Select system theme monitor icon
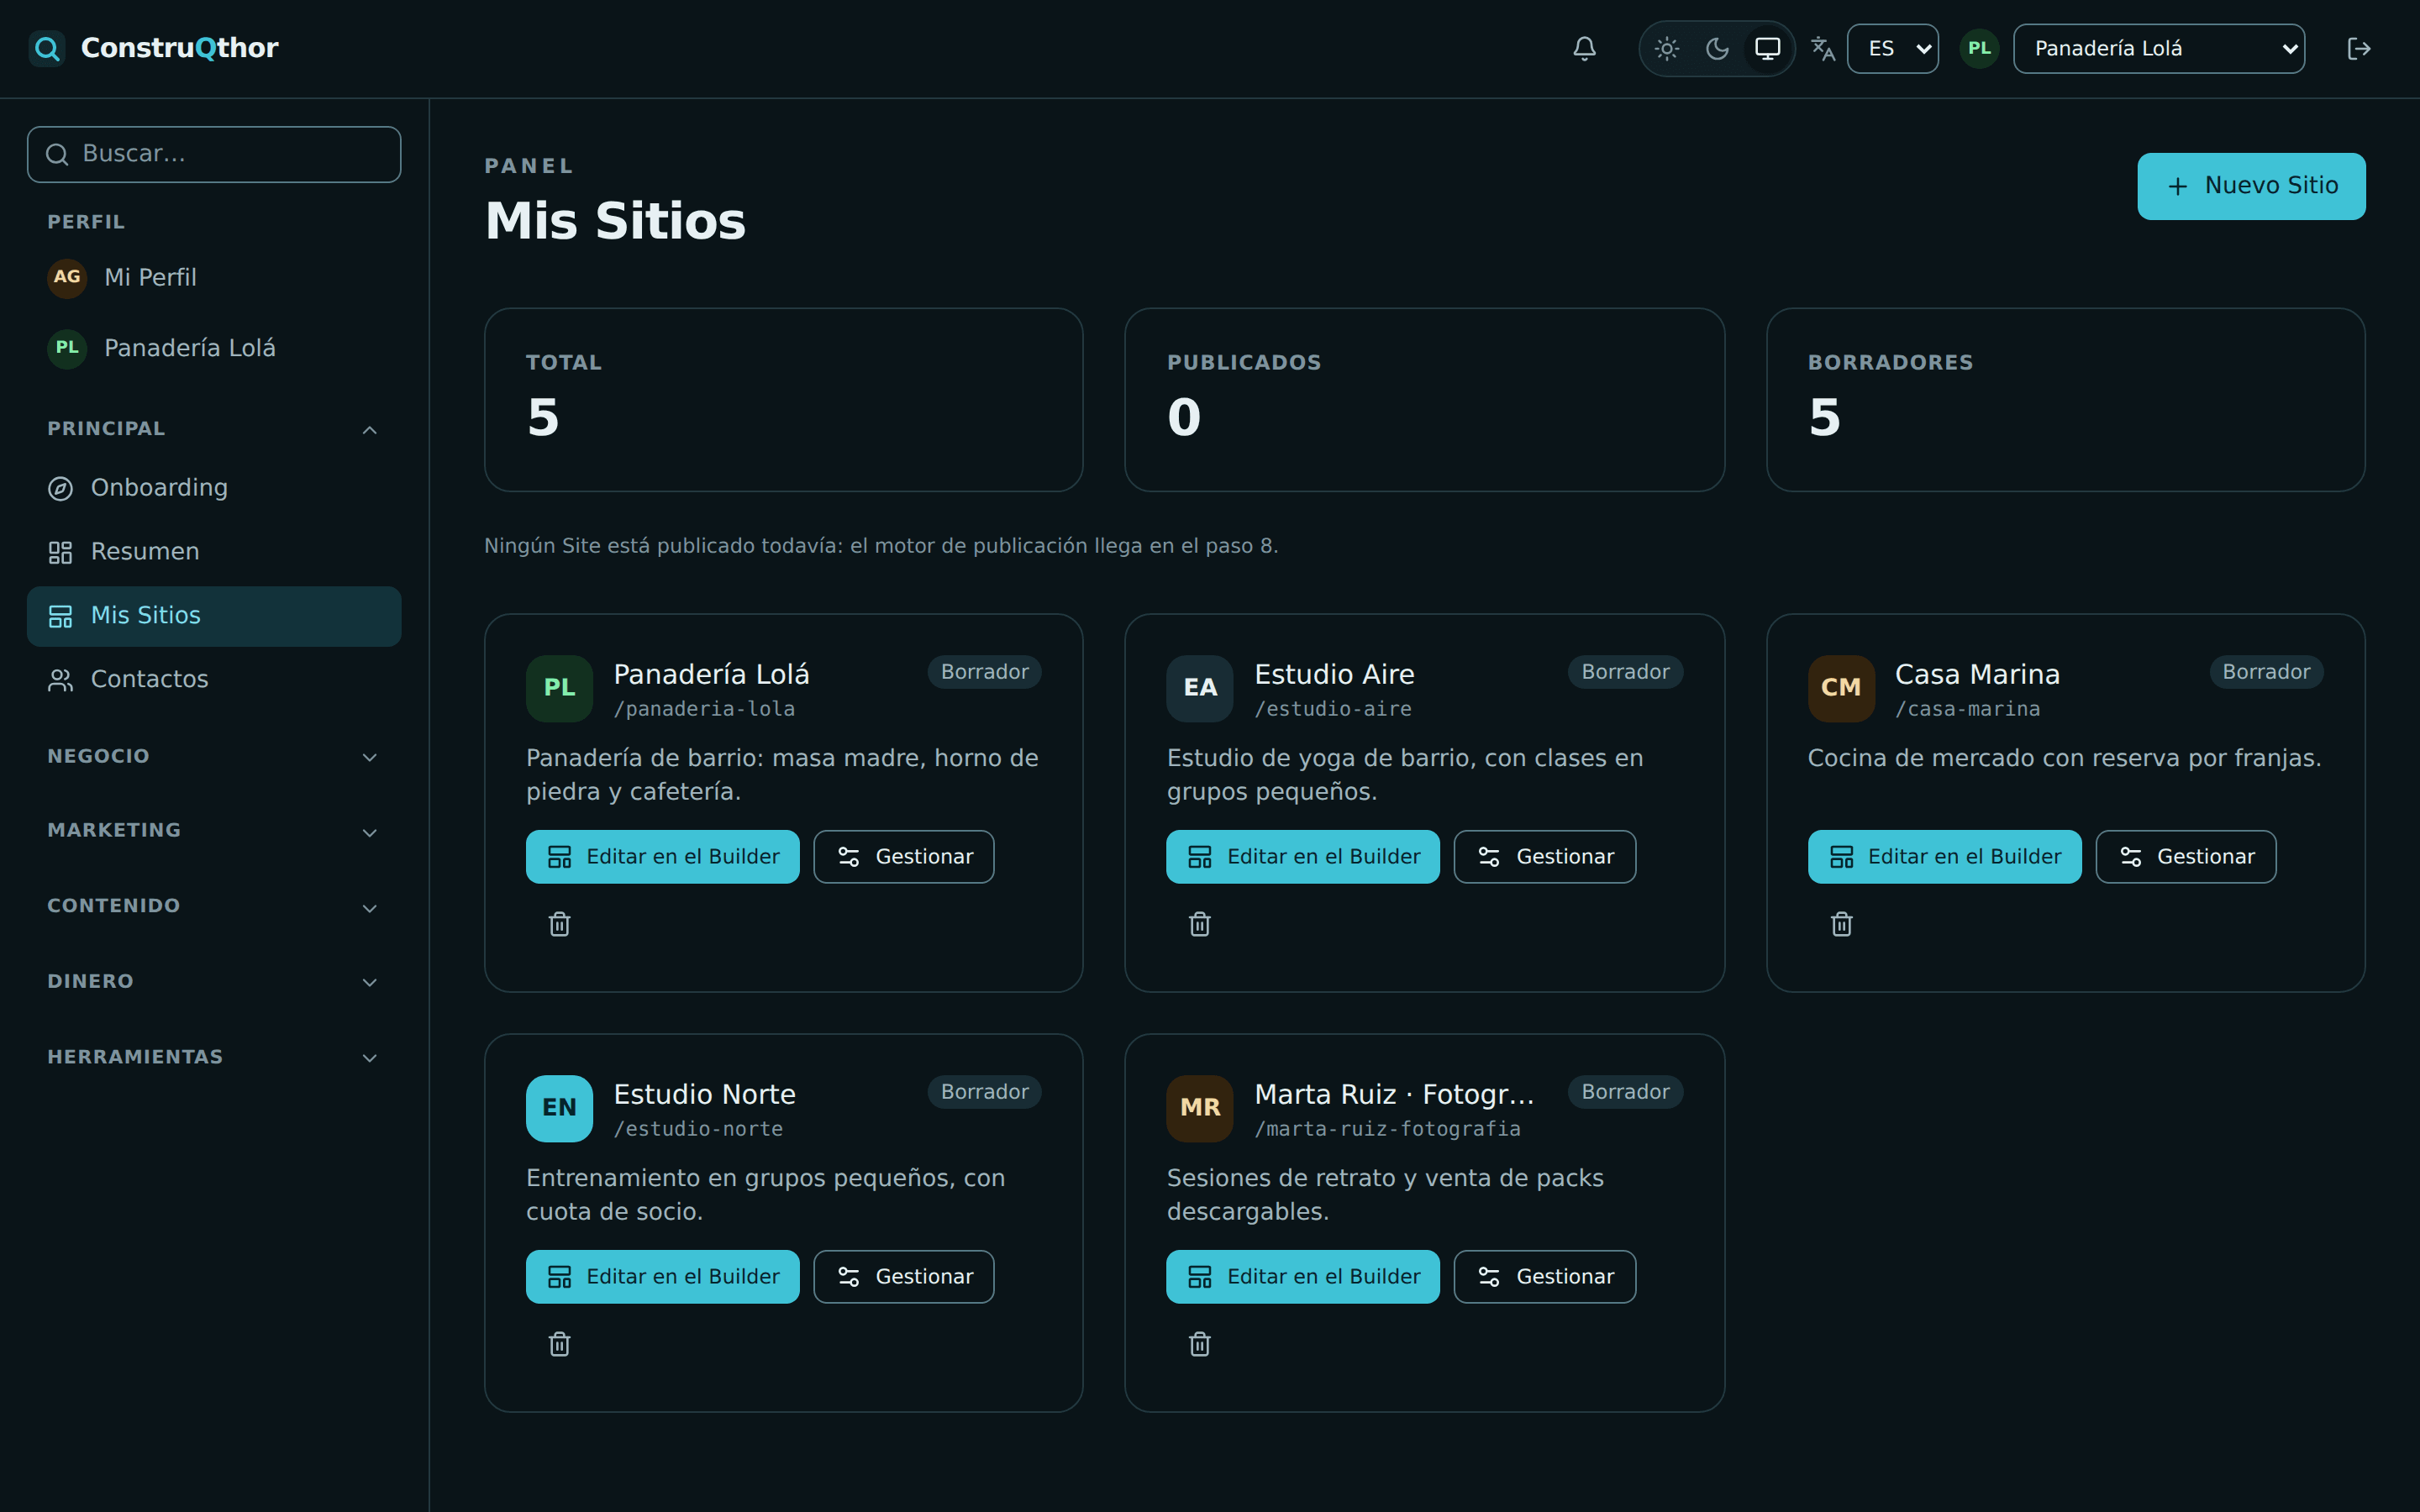This screenshot has width=2420, height=1512. pos(1767,48)
